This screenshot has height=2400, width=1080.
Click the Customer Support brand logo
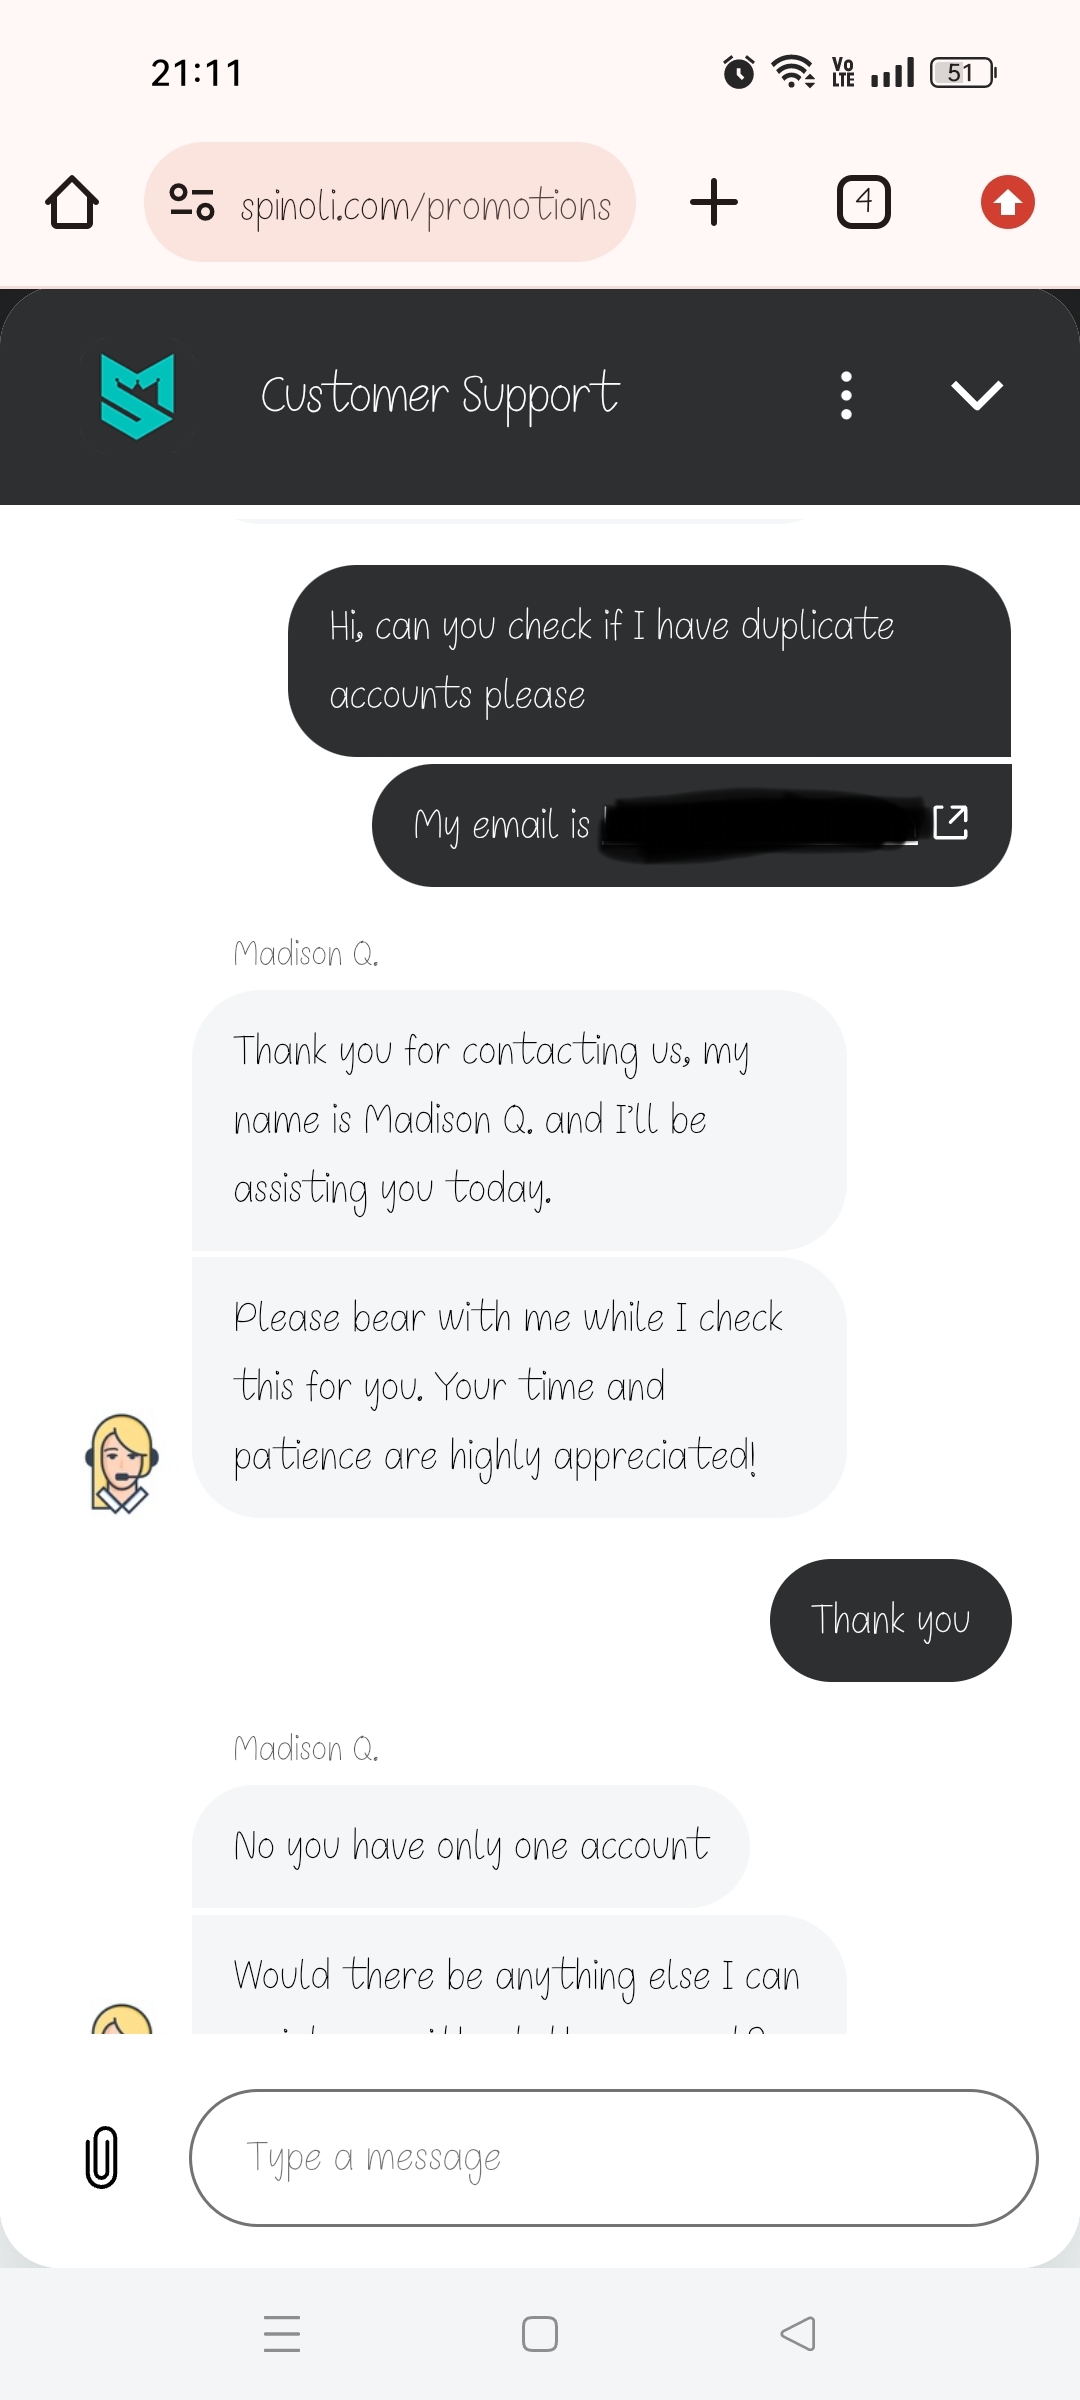(137, 396)
